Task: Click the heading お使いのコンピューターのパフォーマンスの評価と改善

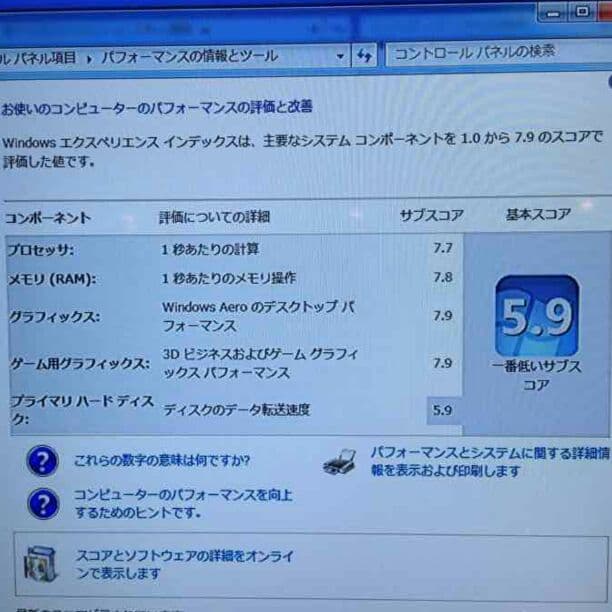Action: 157,108
